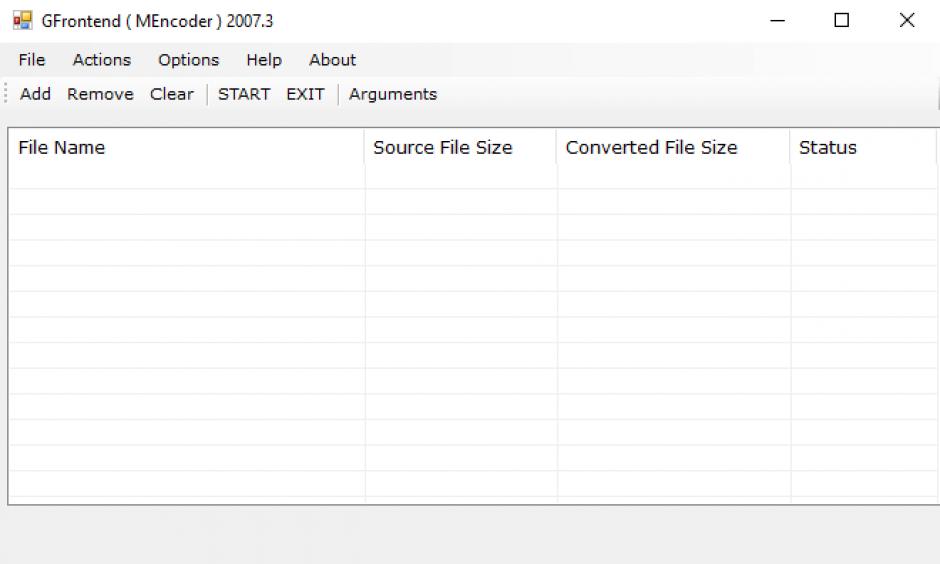
Task: Open Arguments from the toolbar
Action: (x=392, y=94)
